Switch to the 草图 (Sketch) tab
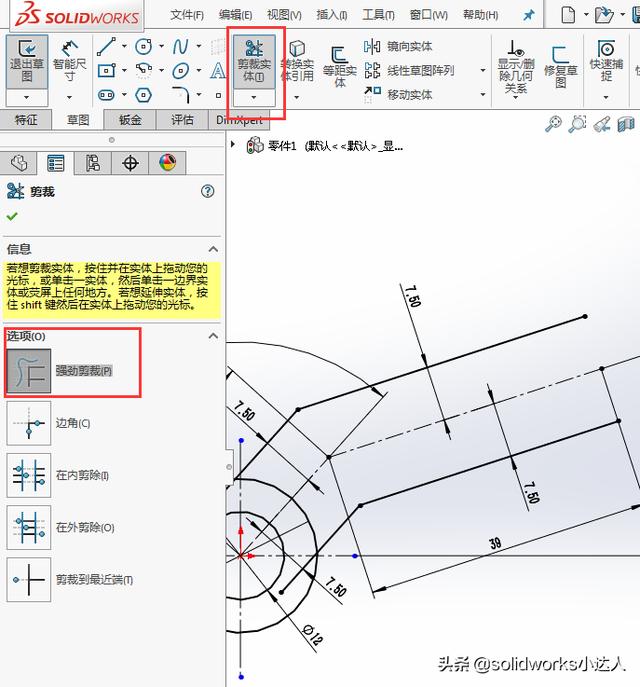Screen dimensions: 640x687 coord(78,120)
